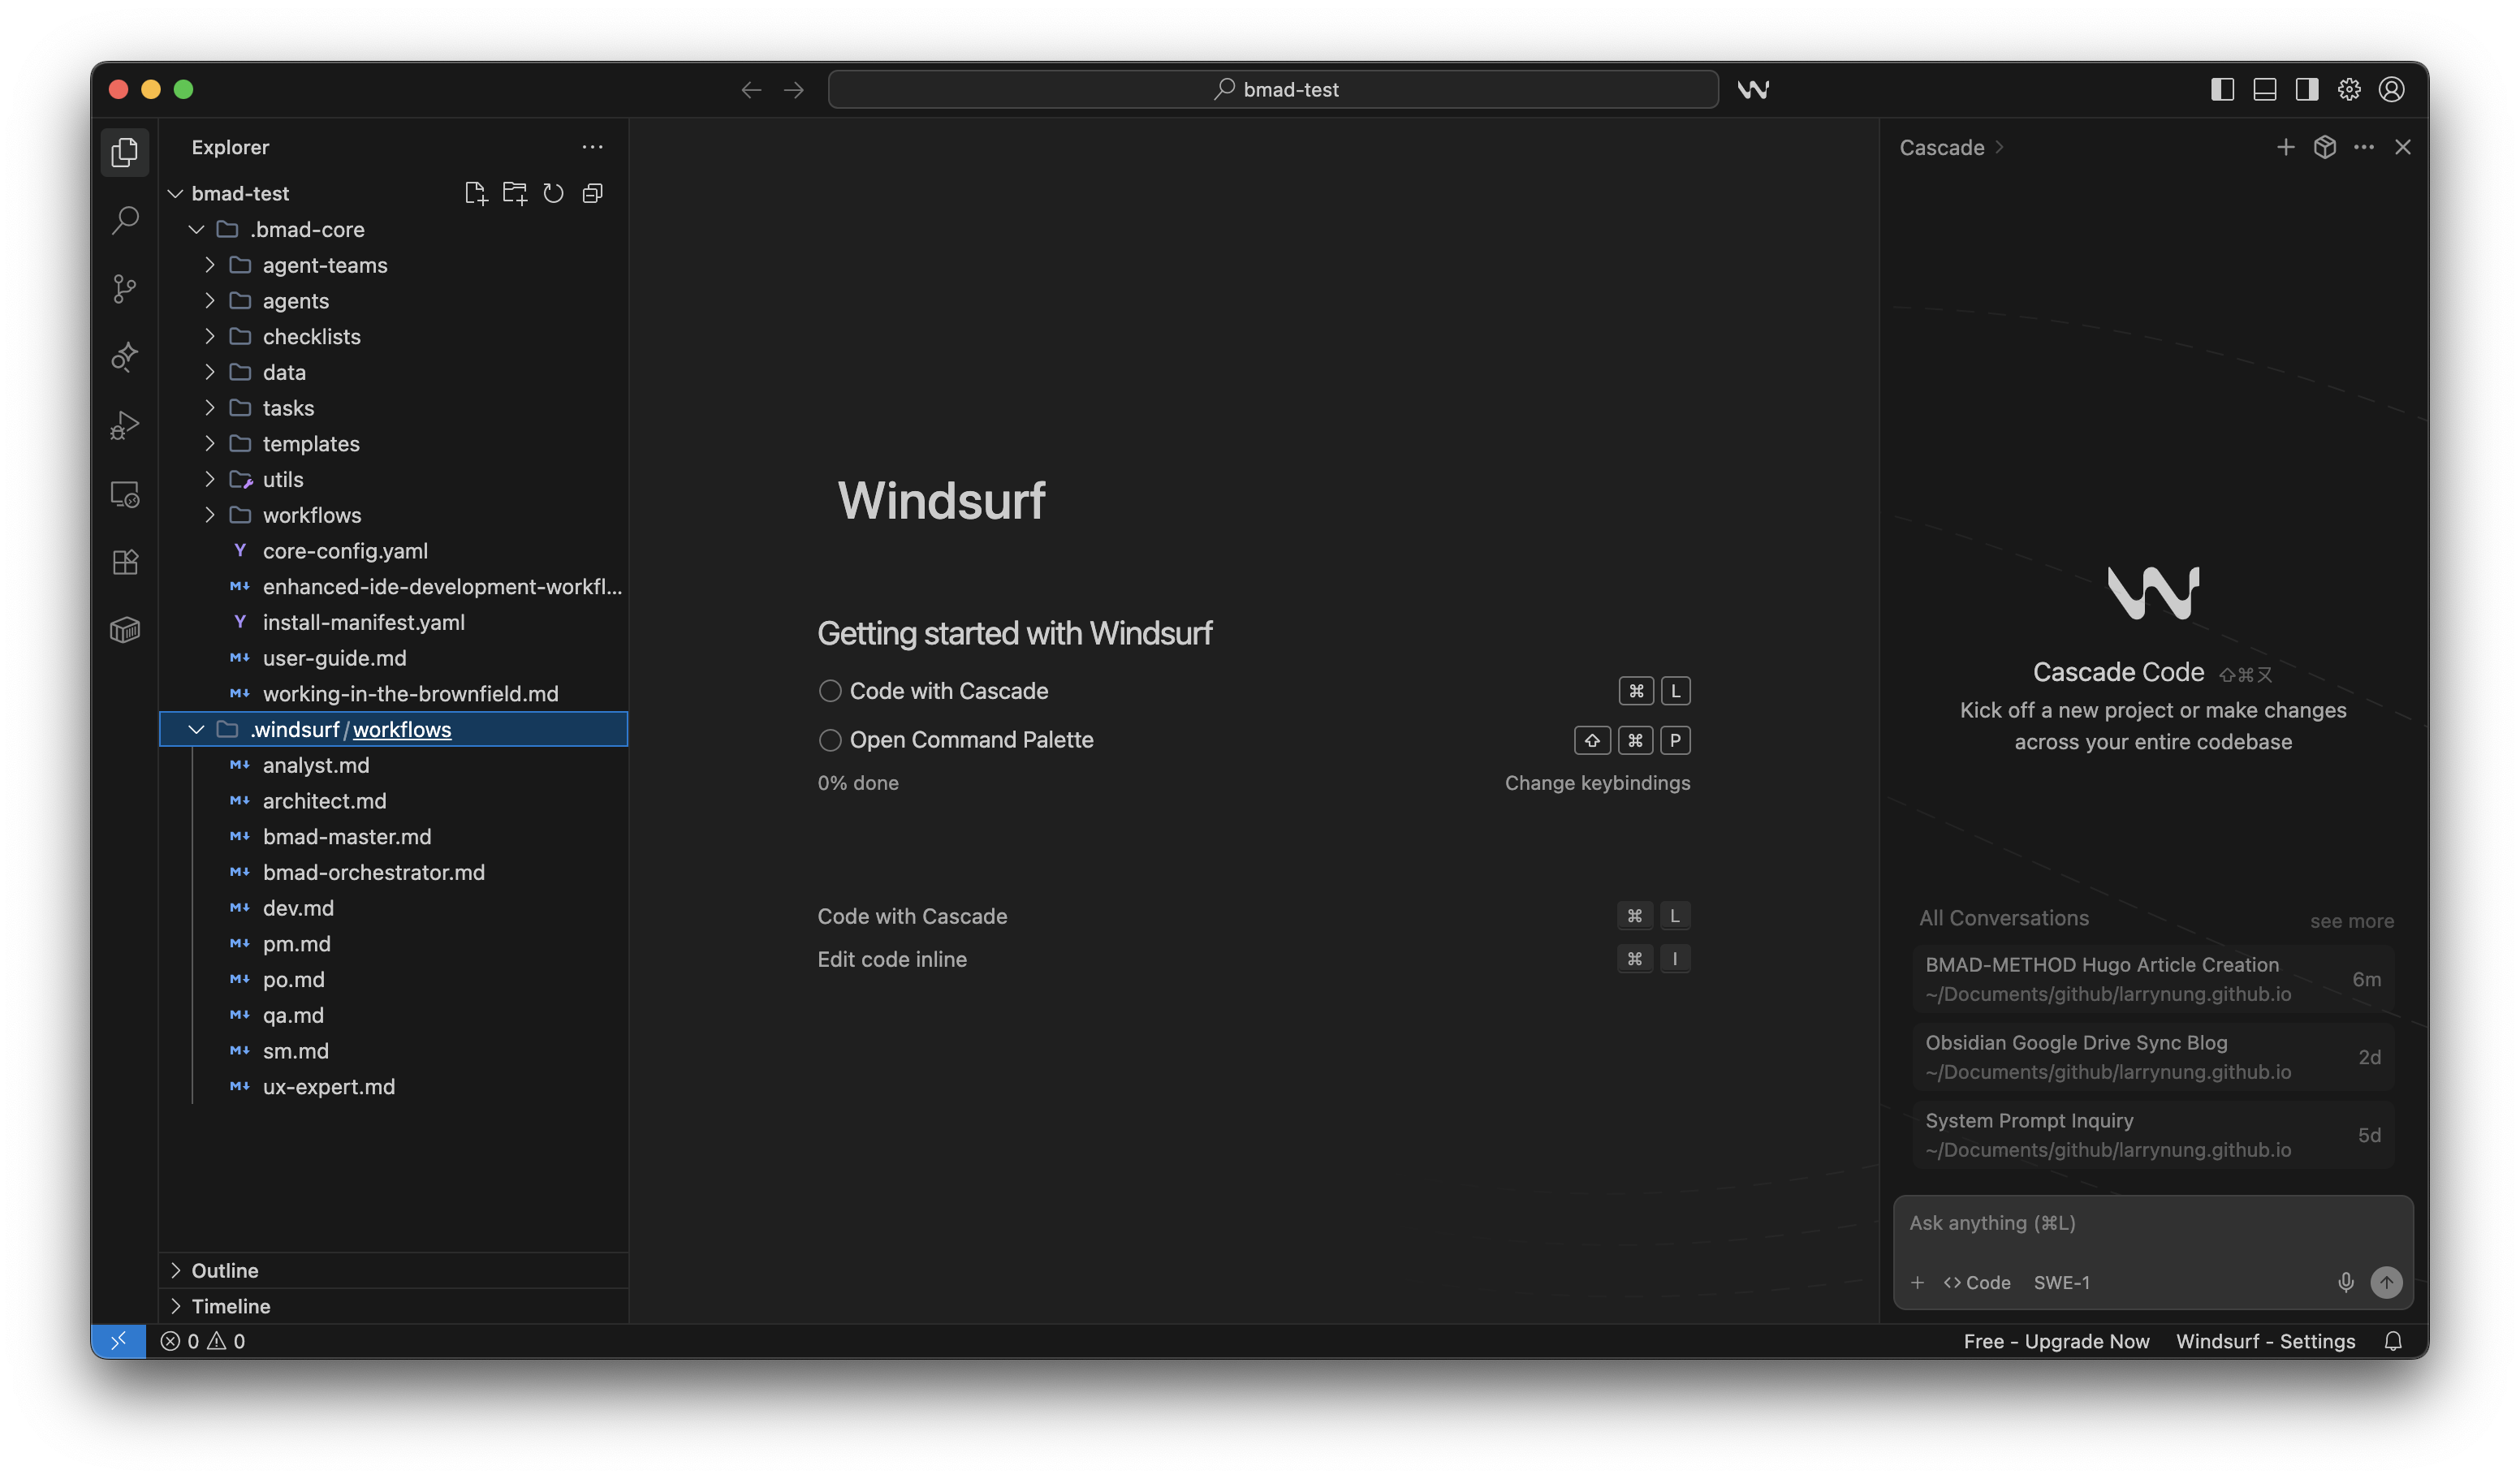Open BMAD-METHOD Hugo Article Creation conversation

point(2153,978)
